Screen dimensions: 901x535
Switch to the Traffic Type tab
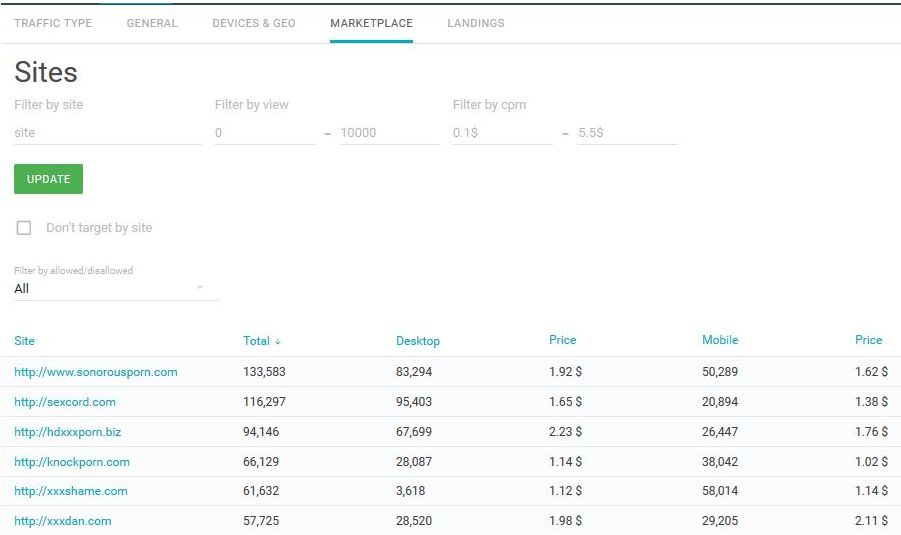[x=53, y=23]
